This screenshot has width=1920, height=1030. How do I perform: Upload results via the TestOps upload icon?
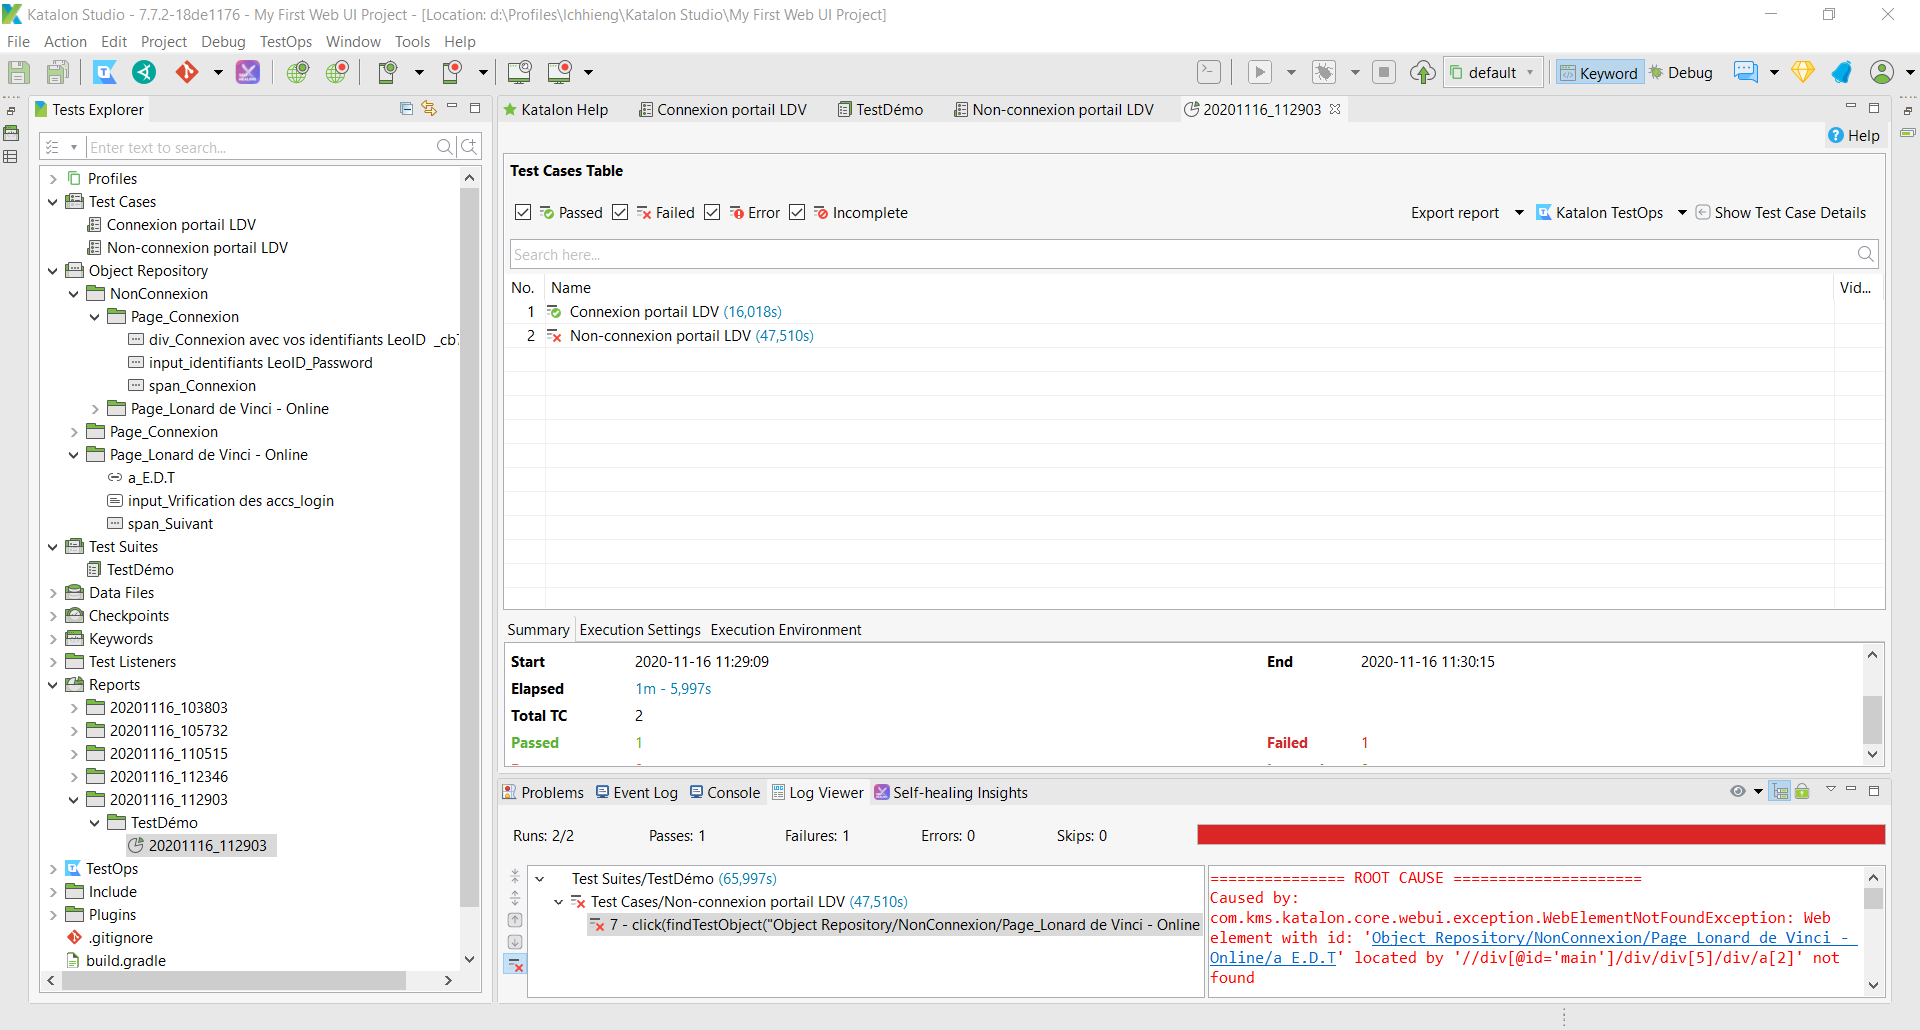[x=1422, y=72]
